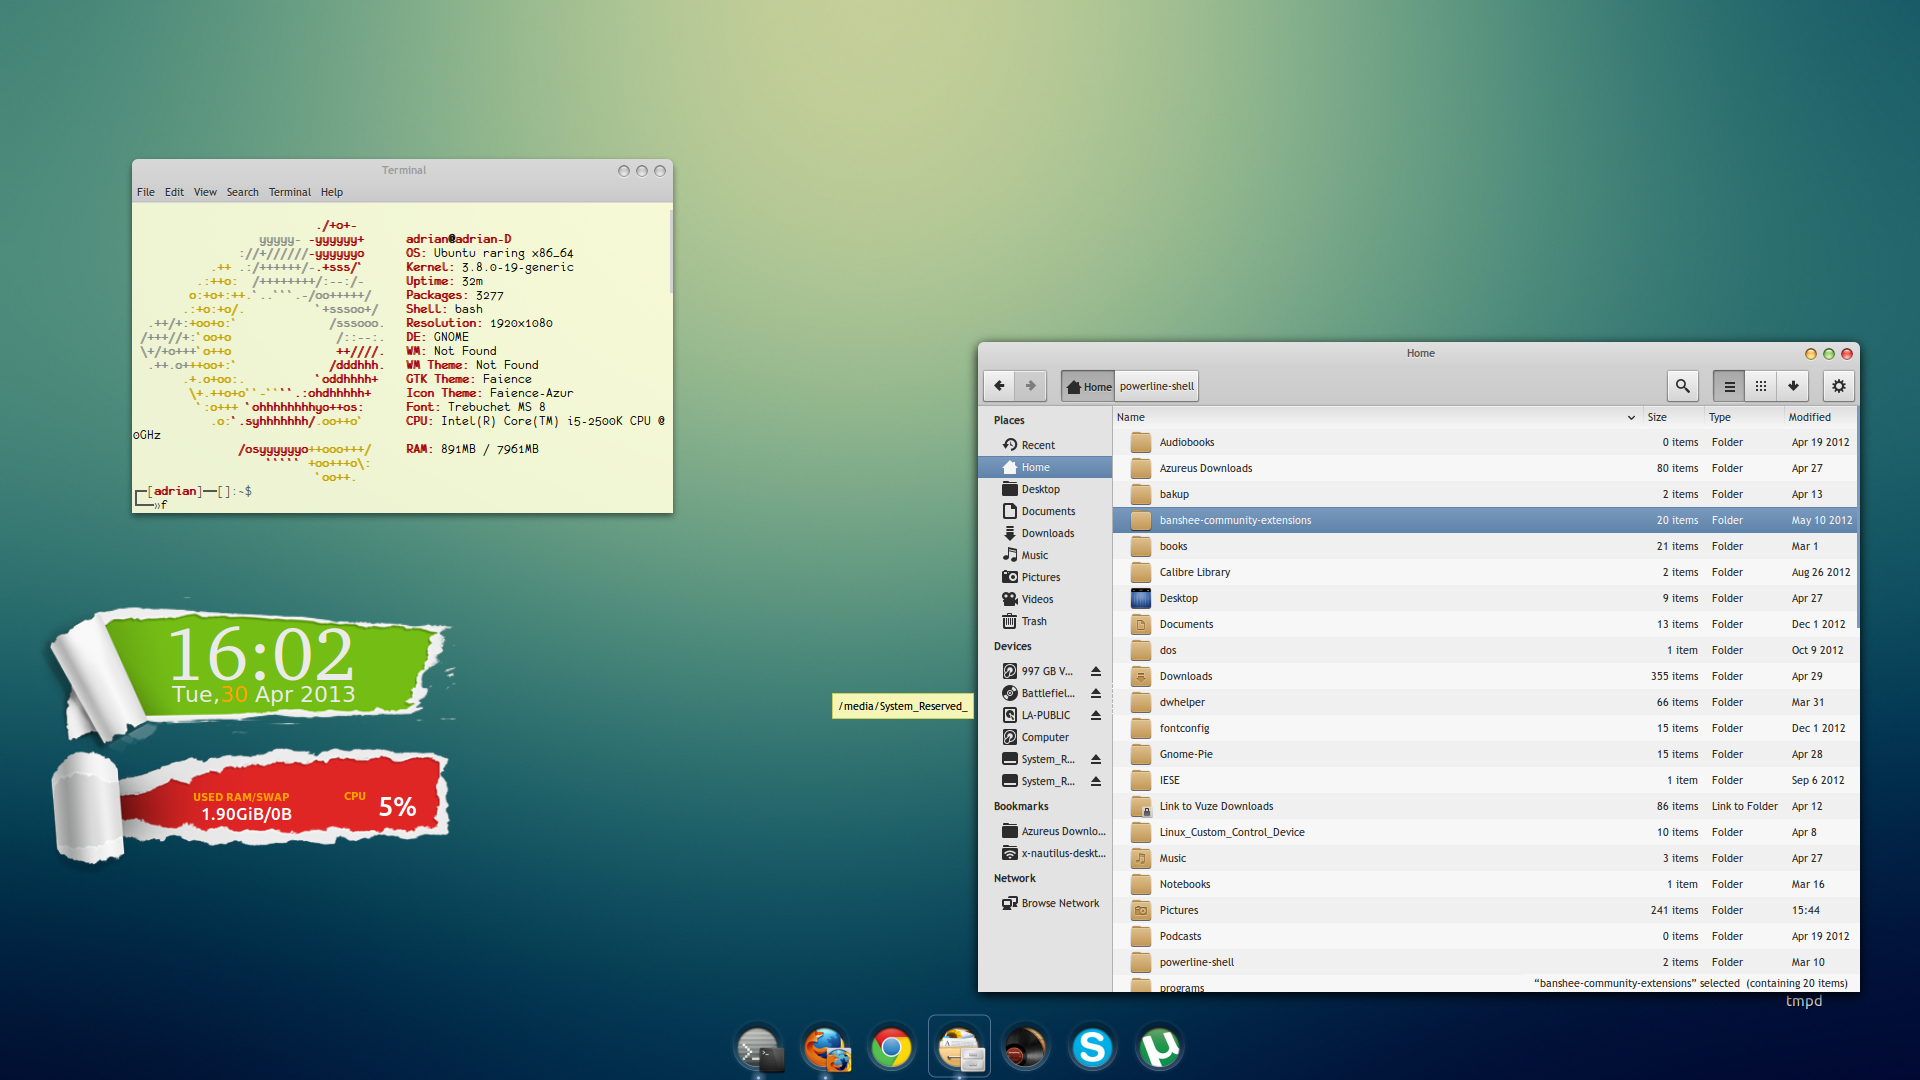Open Search menu in Terminal window
This screenshot has width=1920, height=1080.
242,192
